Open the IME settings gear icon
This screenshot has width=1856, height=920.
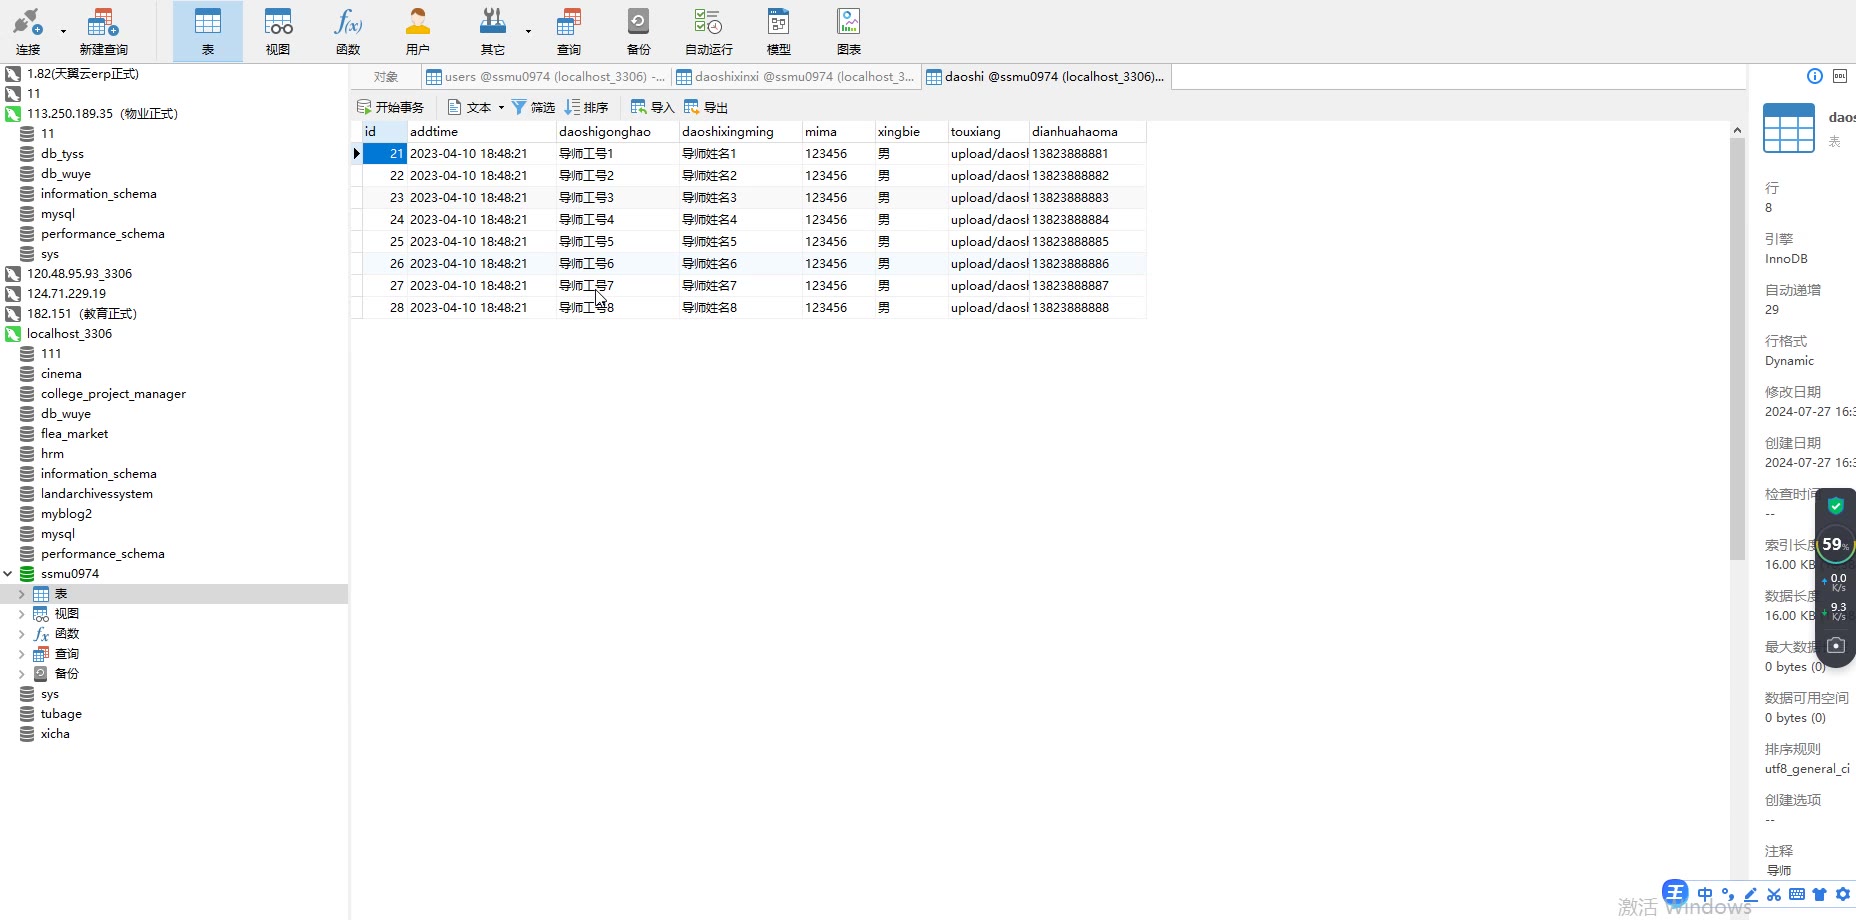1843,894
